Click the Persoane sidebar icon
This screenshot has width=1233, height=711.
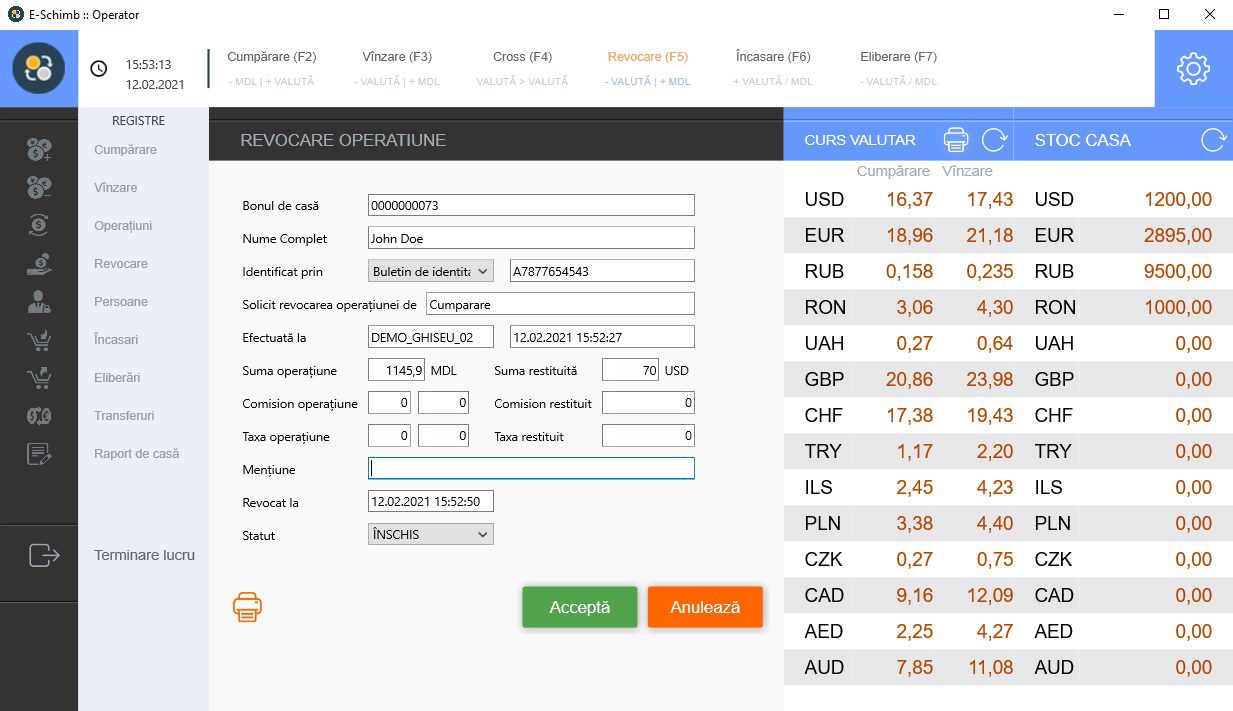click(x=39, y=302)
